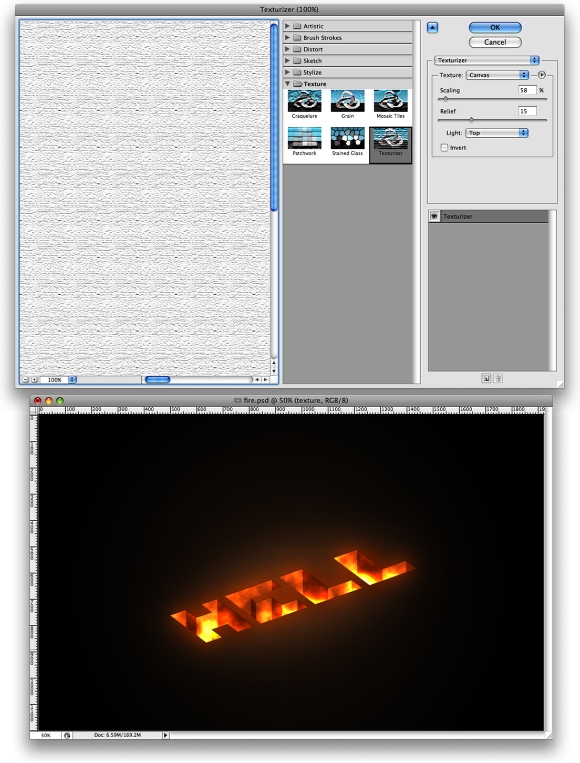This screenshot has width=580, height=763.
Task: Click the zoom in plus button in preview
Action: (x=34, y=380)
